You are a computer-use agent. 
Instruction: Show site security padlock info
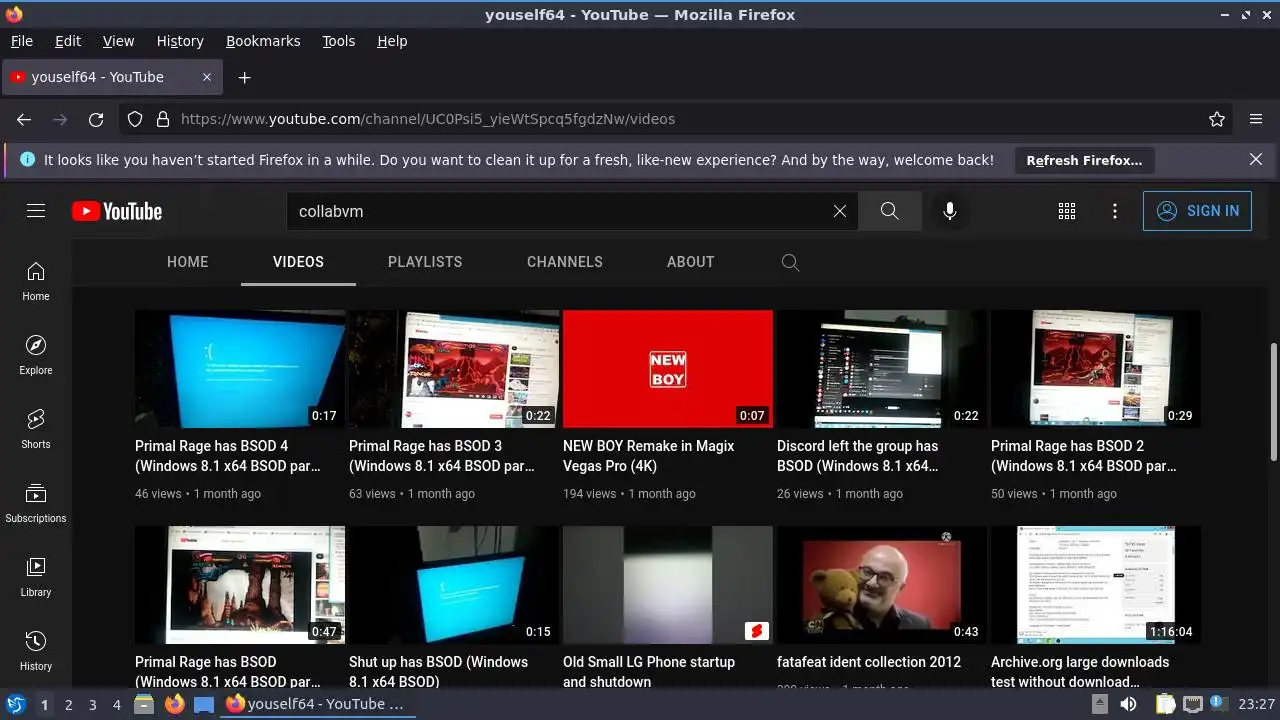[x=163, y=119]
